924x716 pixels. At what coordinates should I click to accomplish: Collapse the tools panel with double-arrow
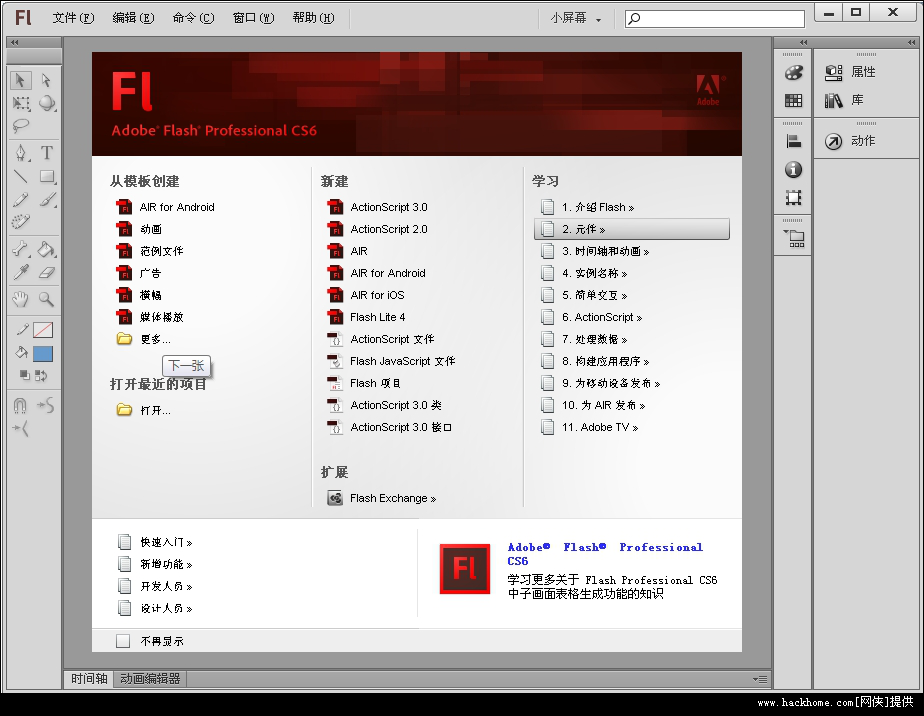tap(14, 43)
